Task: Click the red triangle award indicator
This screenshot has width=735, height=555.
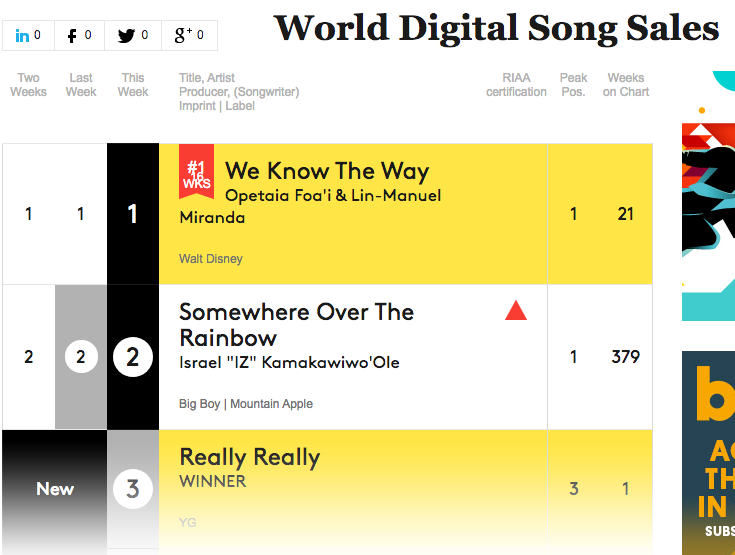Action: pos(516,310)
